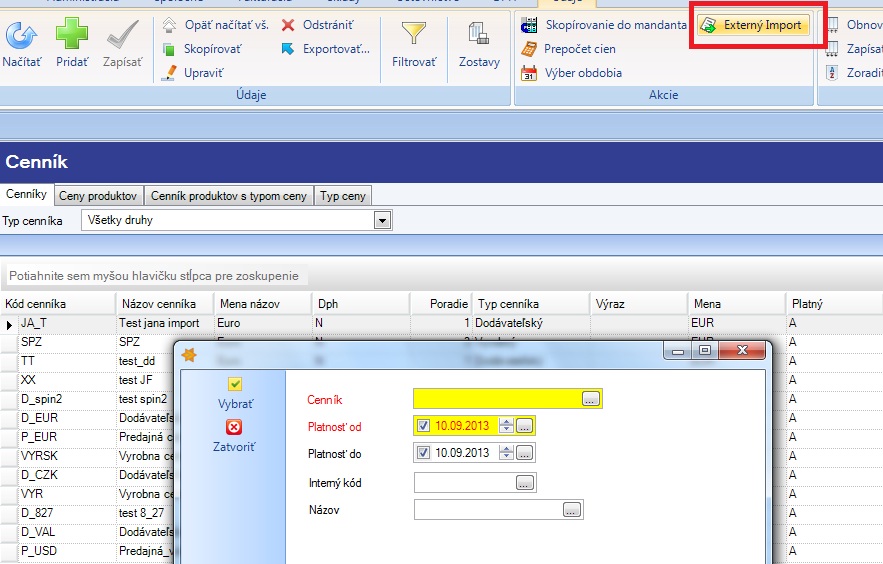Click the Vybrať button in the dialog
Screen dimensions: 883x564
pyautogui.click(x=235, y=393)
